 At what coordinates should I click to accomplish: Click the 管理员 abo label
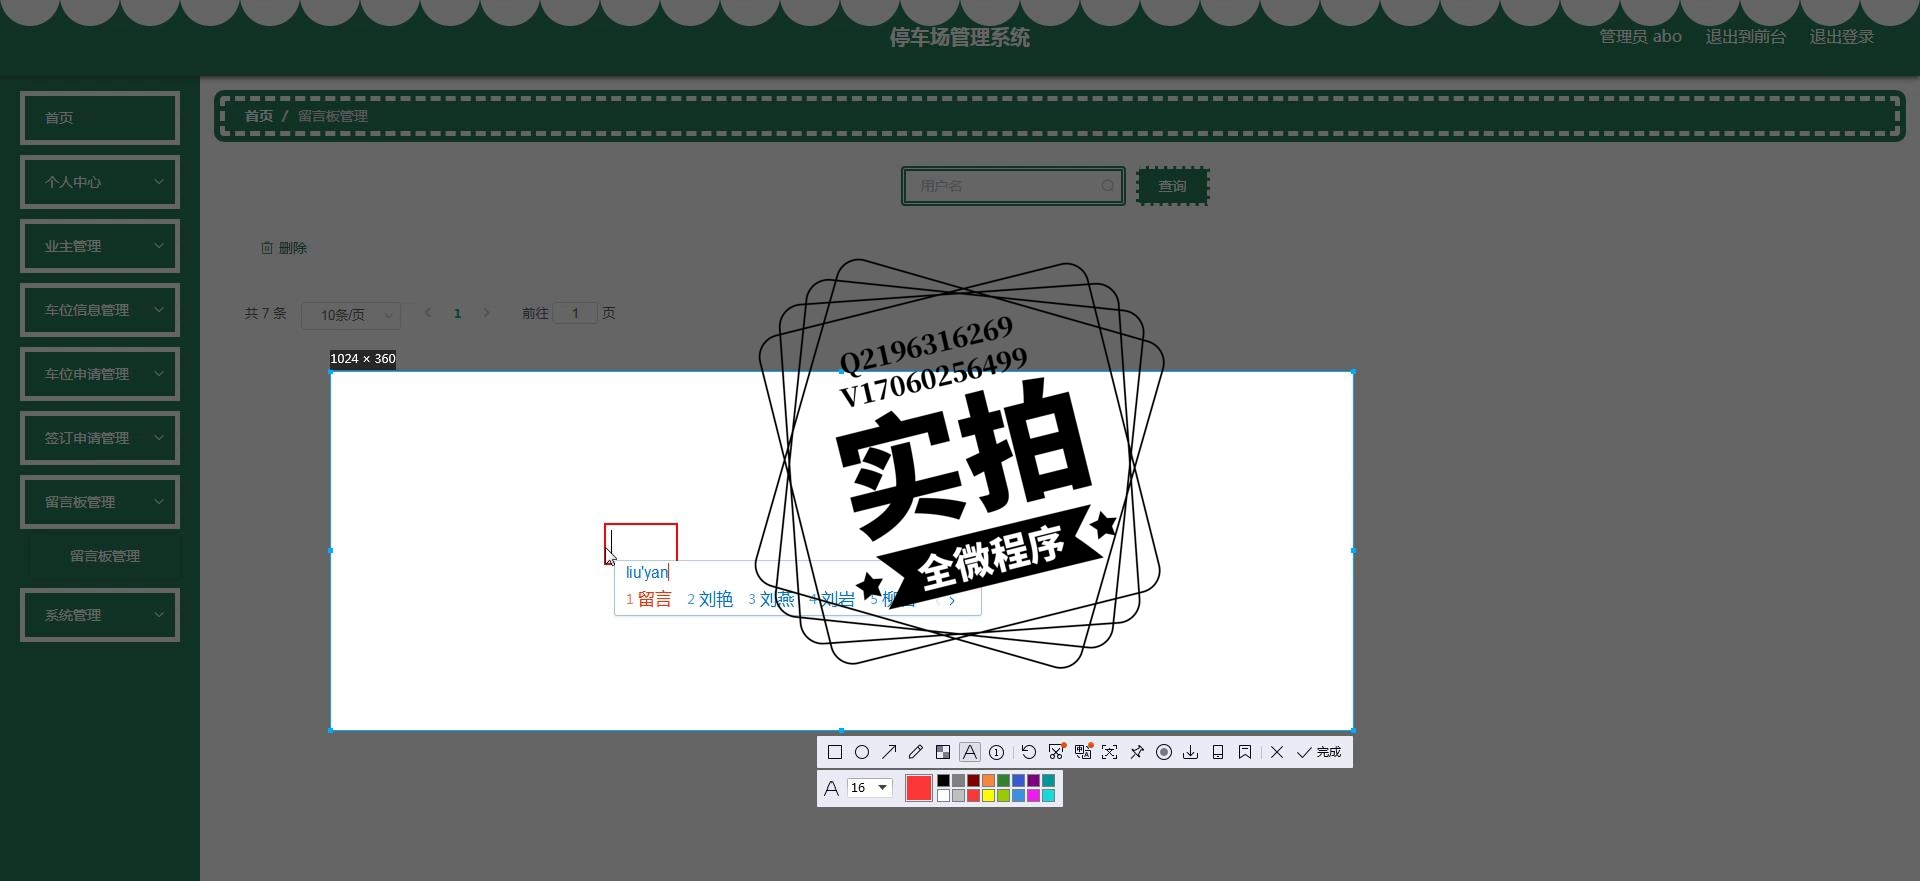click(1641, 37)
